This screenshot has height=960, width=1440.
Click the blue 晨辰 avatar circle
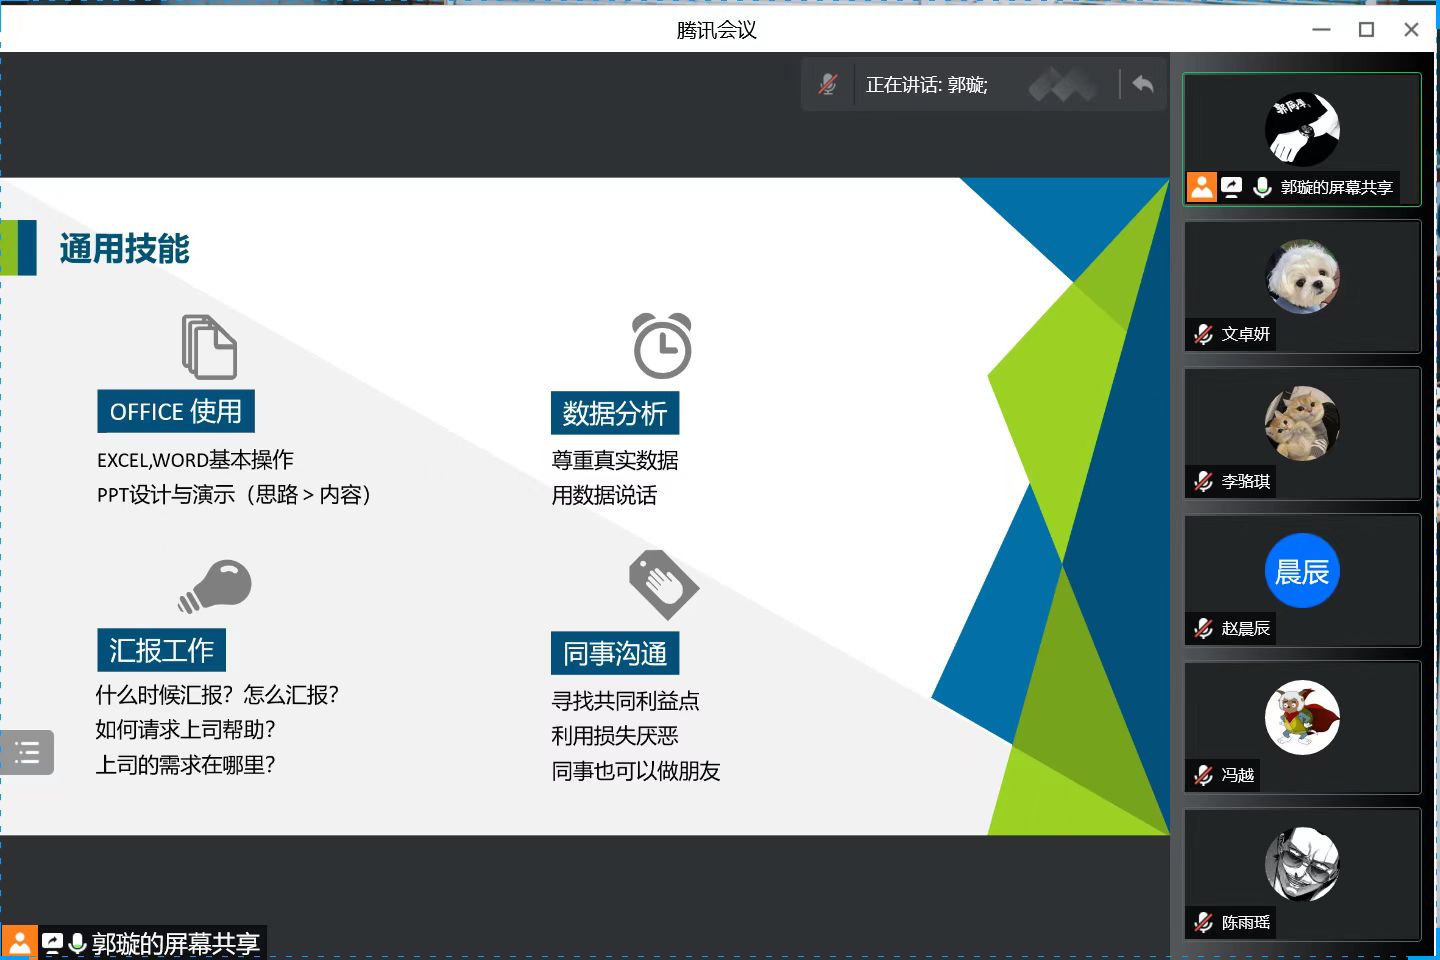pos(1302,571)
